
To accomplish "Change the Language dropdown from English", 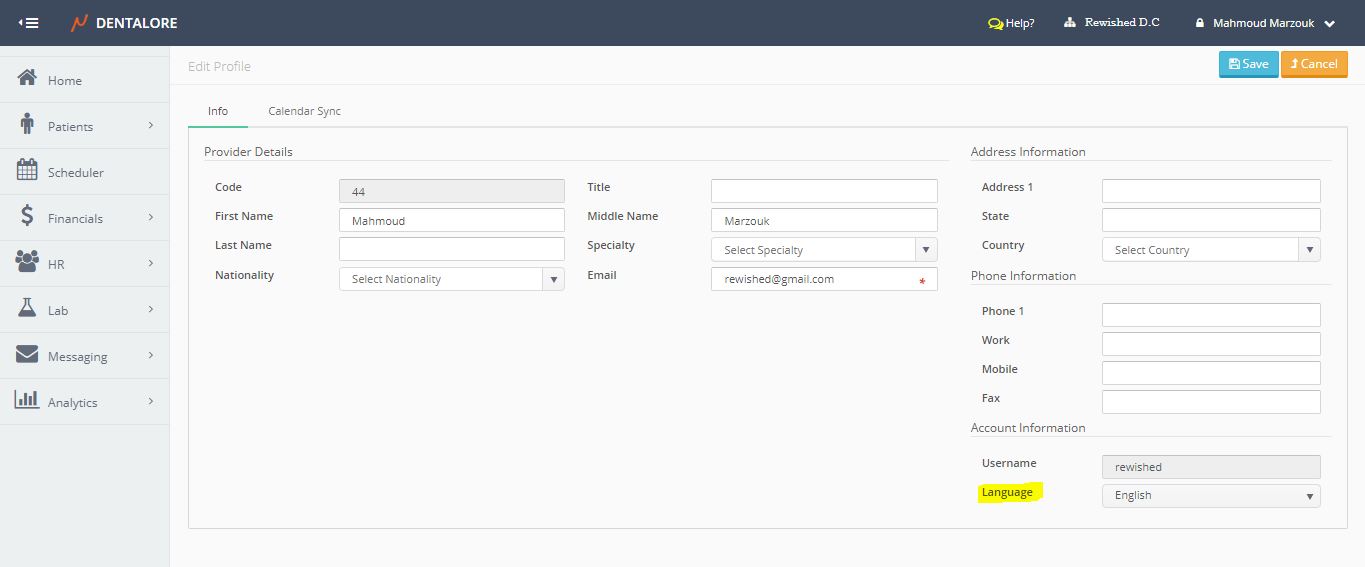I will 1211,495.
